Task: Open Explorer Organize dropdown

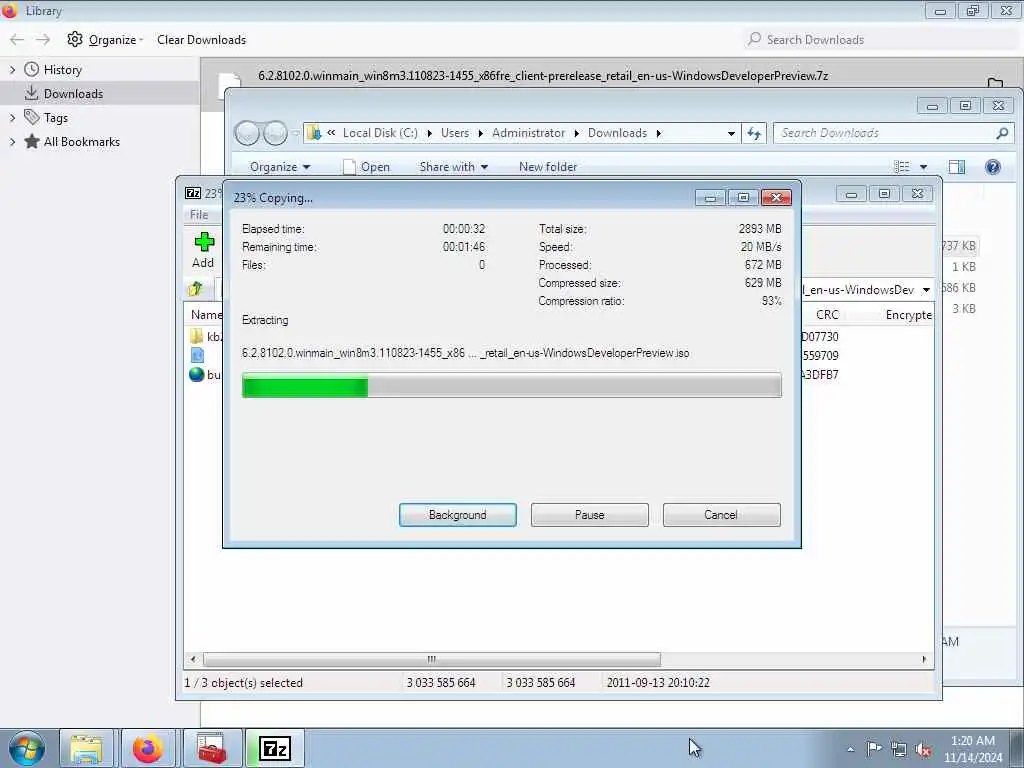Action: [280, 167]
